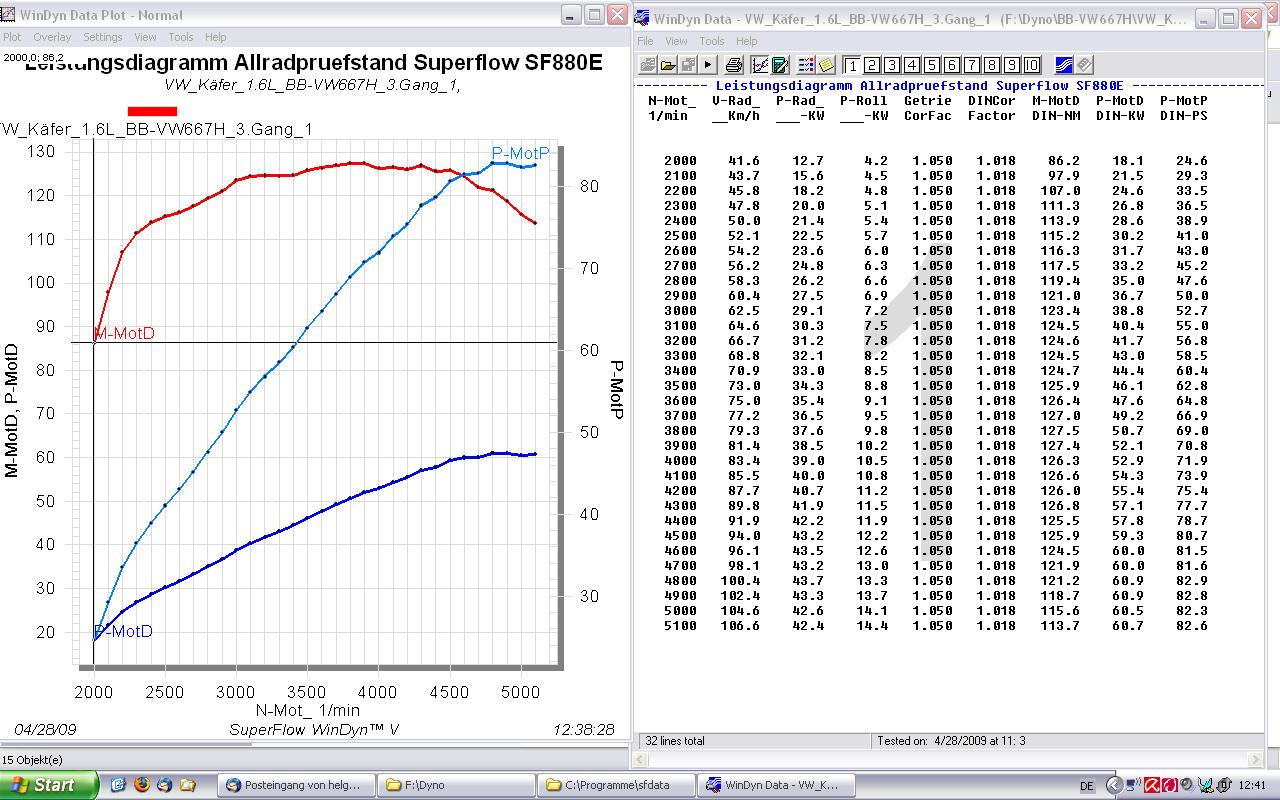
Task: Open the plot graph toolbar icon
Action: 759,65
